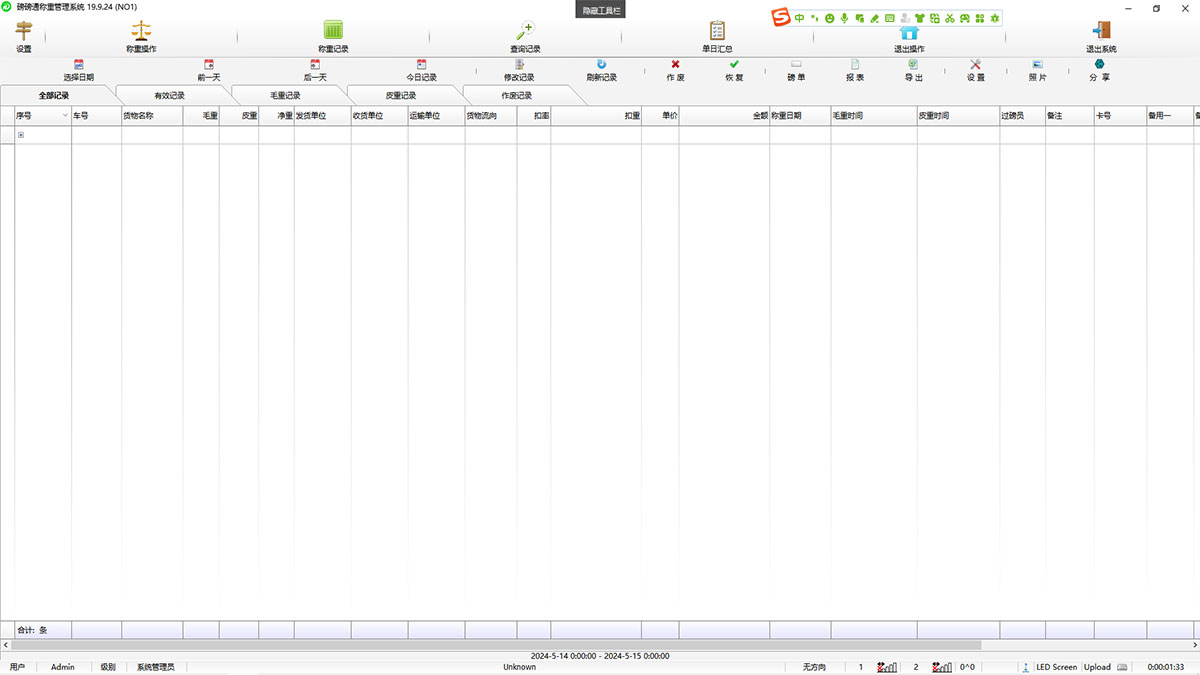Switch to the 作废记录 tab
Screen dimensions: 1200x675
(516, 96)
